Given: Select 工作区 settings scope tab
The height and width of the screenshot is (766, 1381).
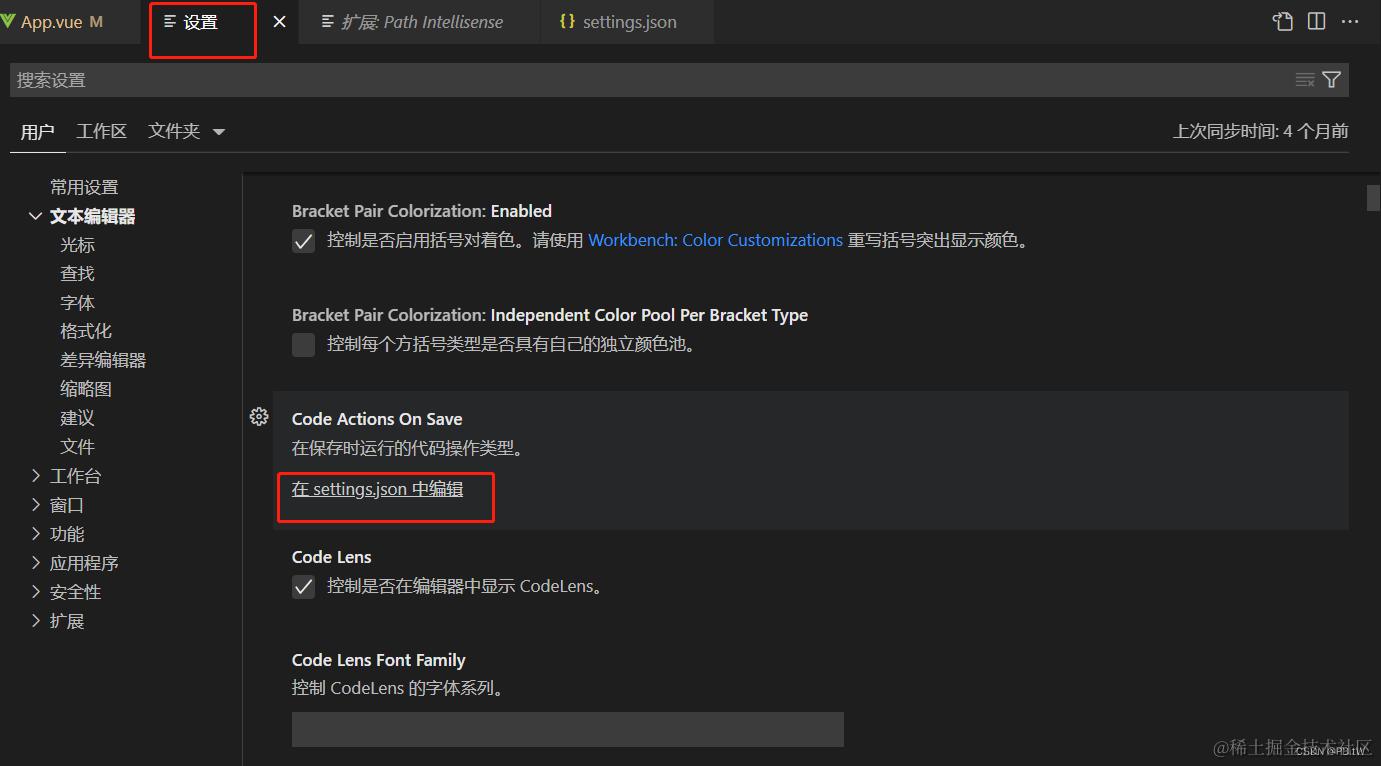Looking at the screenshot, I should coord(102,131).
